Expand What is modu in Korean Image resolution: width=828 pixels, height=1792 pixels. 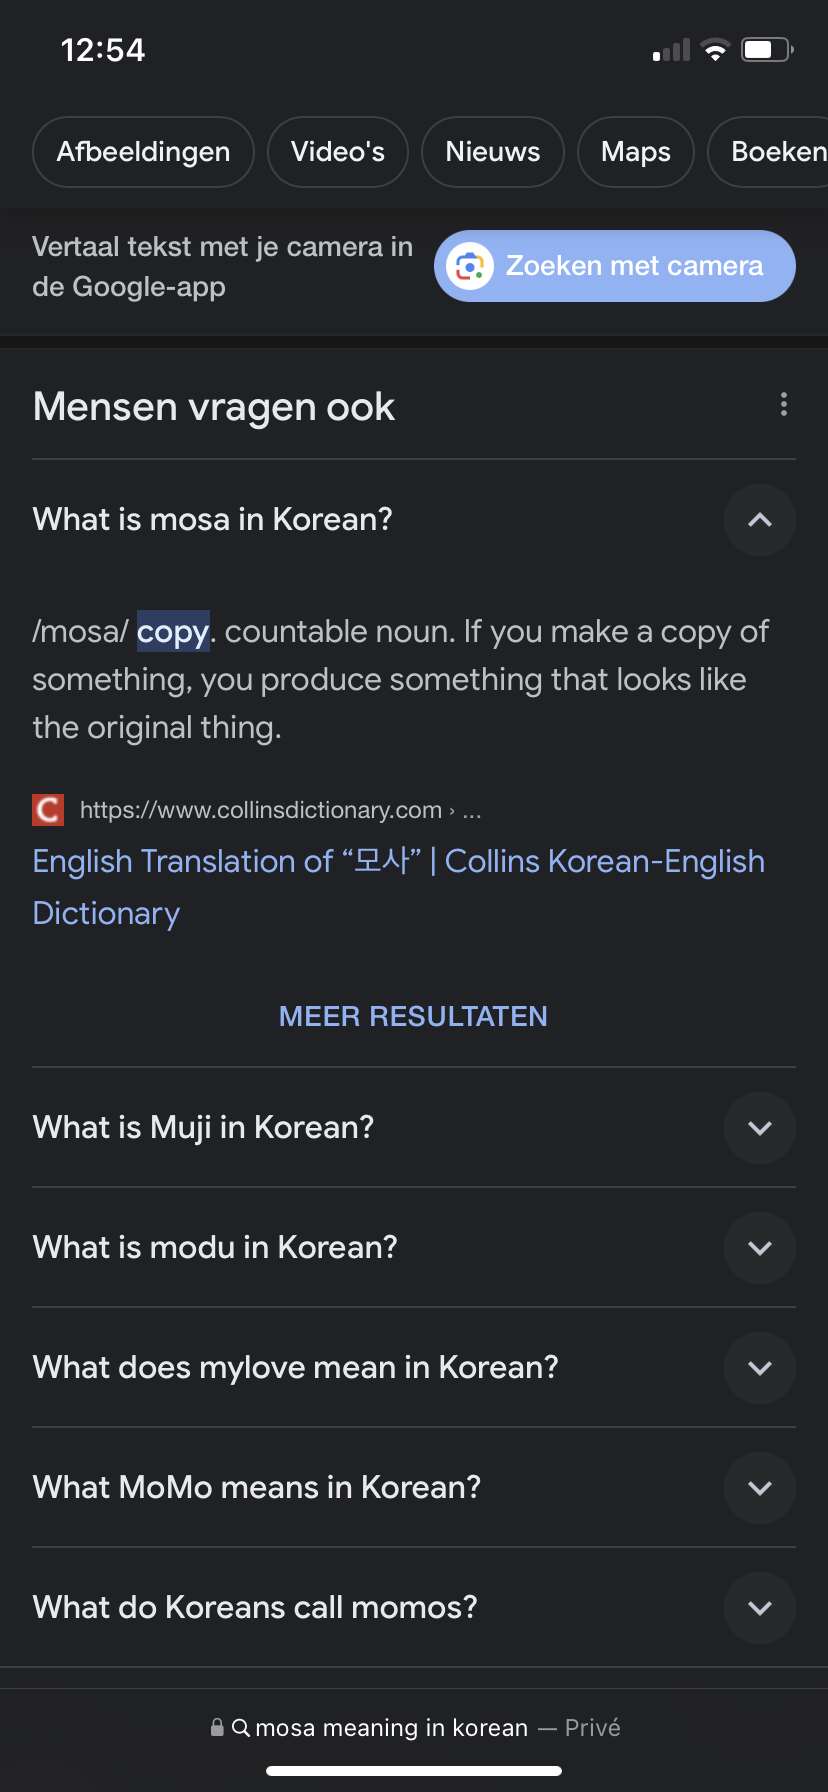coord(760,1248)
